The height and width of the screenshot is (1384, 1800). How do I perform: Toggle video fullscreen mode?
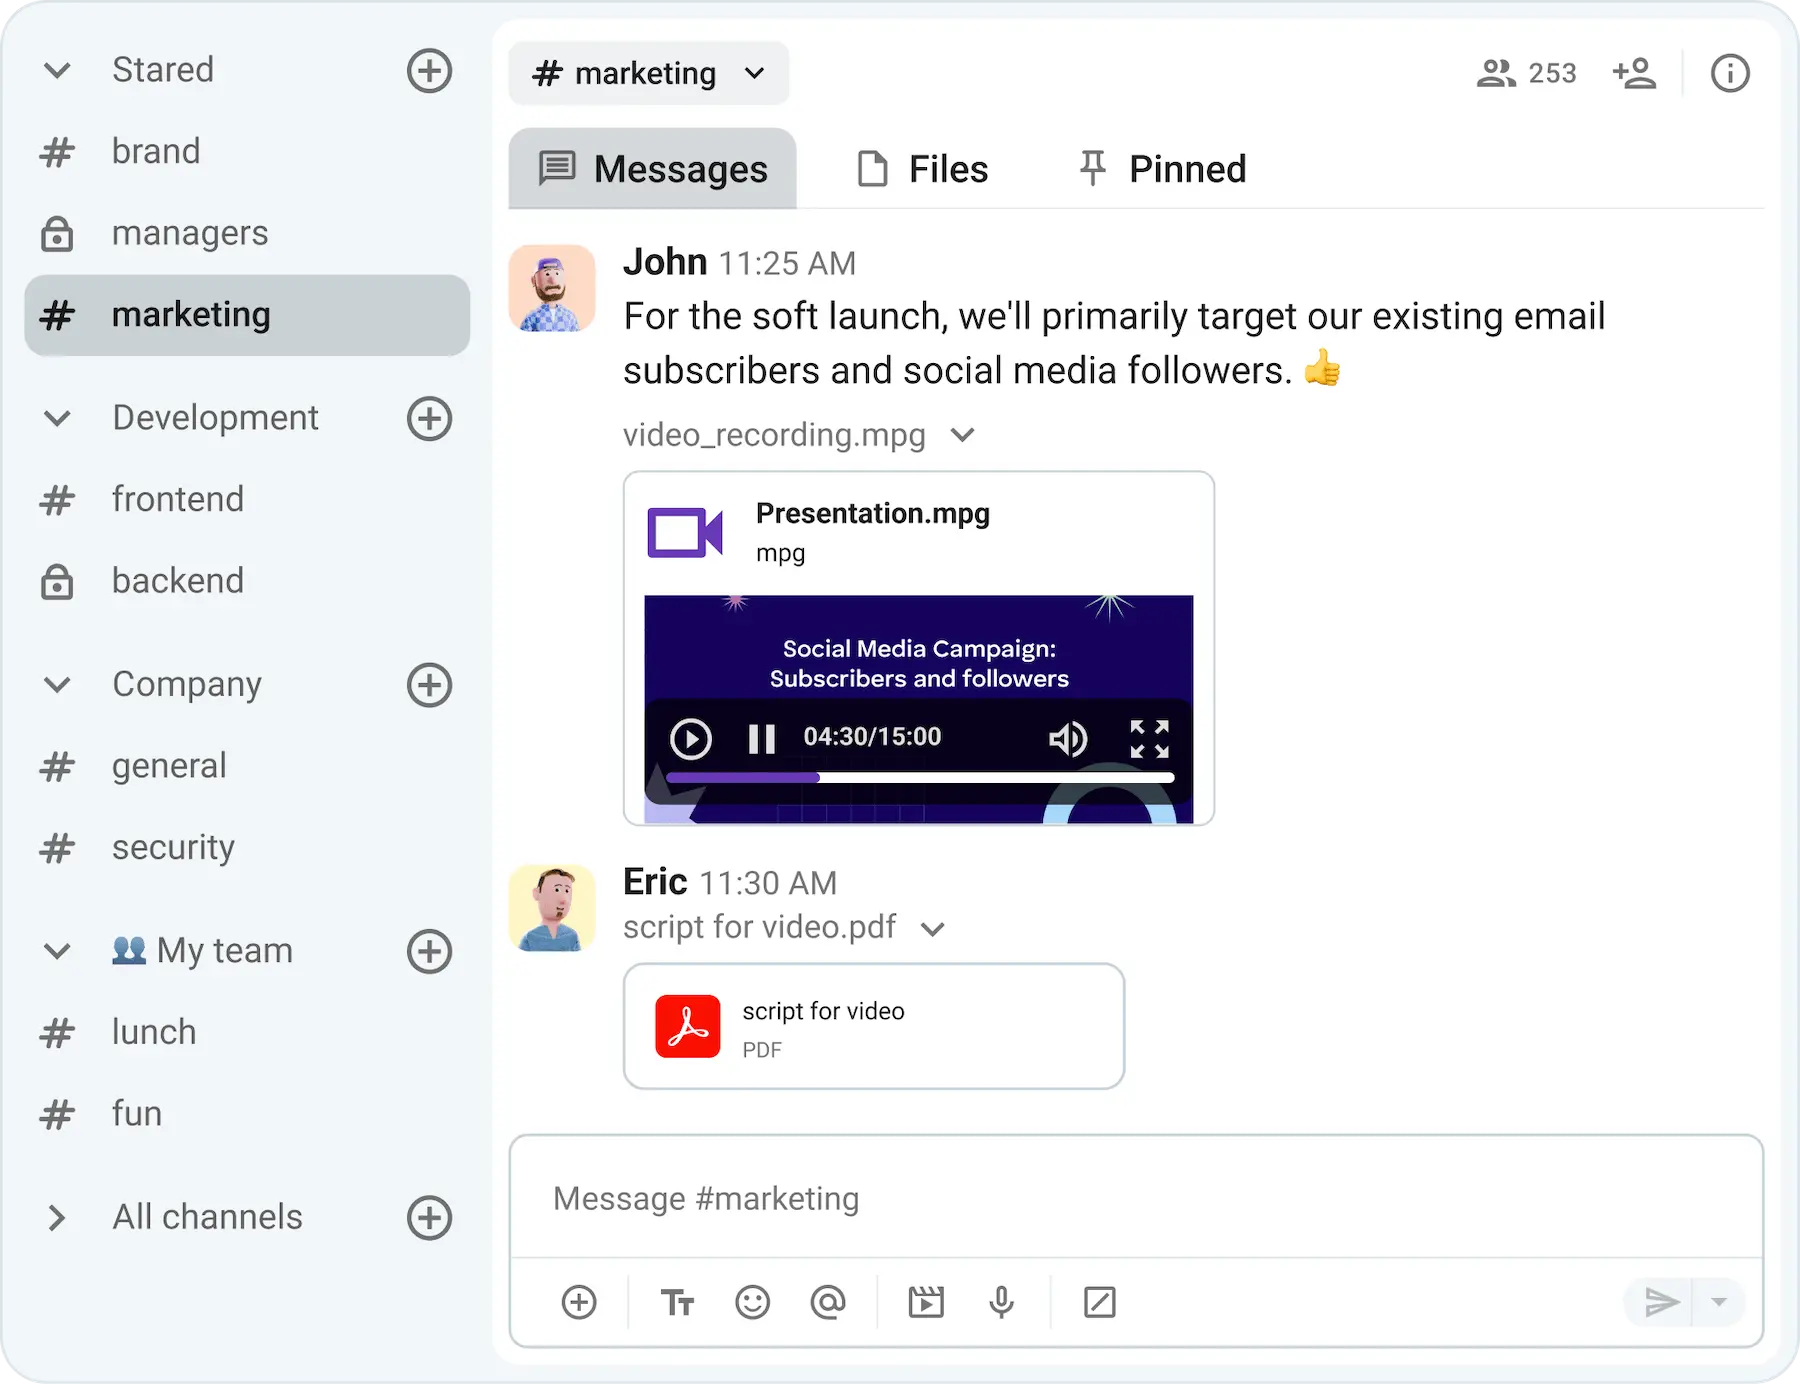[1149, 739]
